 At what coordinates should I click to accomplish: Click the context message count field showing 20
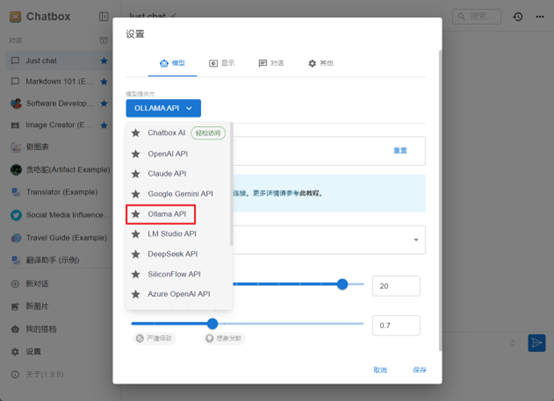click(x=396, y=286)
